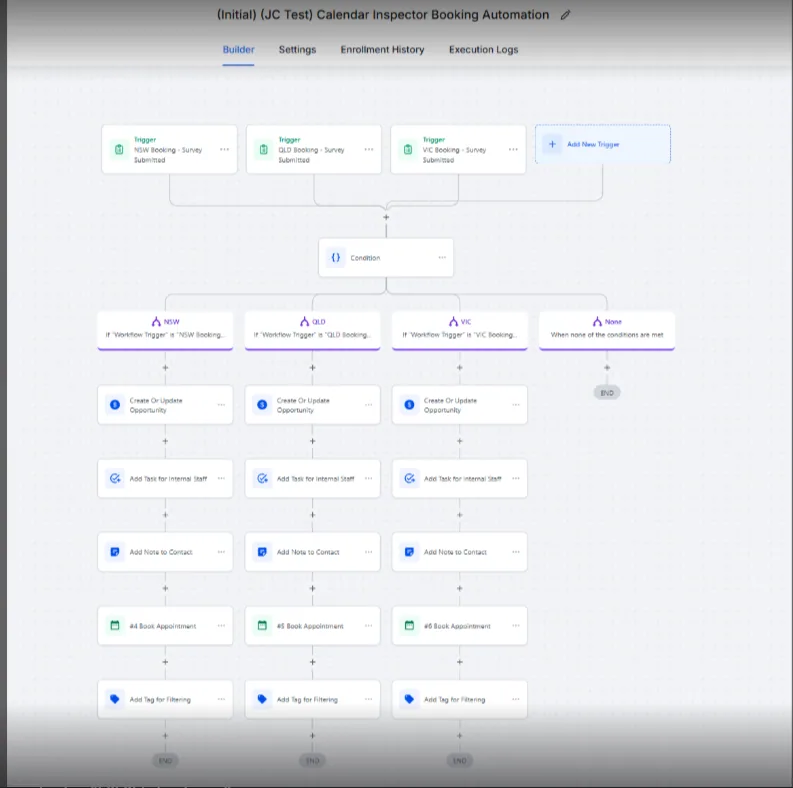This screenshot has width=793, height=788.
Task: Click QLD Create Or Update Opportunity icon
Action: pos(262,405)
